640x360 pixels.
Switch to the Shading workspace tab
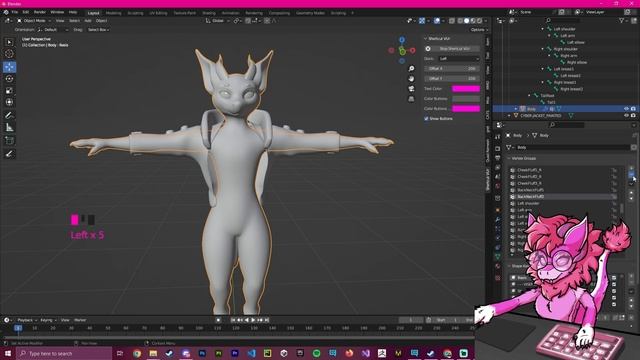point(209,13)
